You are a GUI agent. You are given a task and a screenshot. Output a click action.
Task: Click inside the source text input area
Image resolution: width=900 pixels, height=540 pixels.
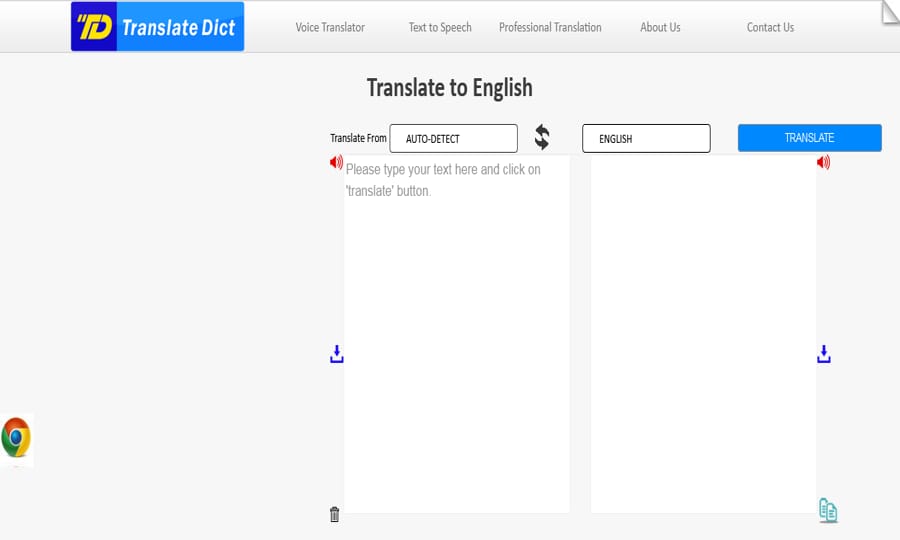click(x=457, y=334)
